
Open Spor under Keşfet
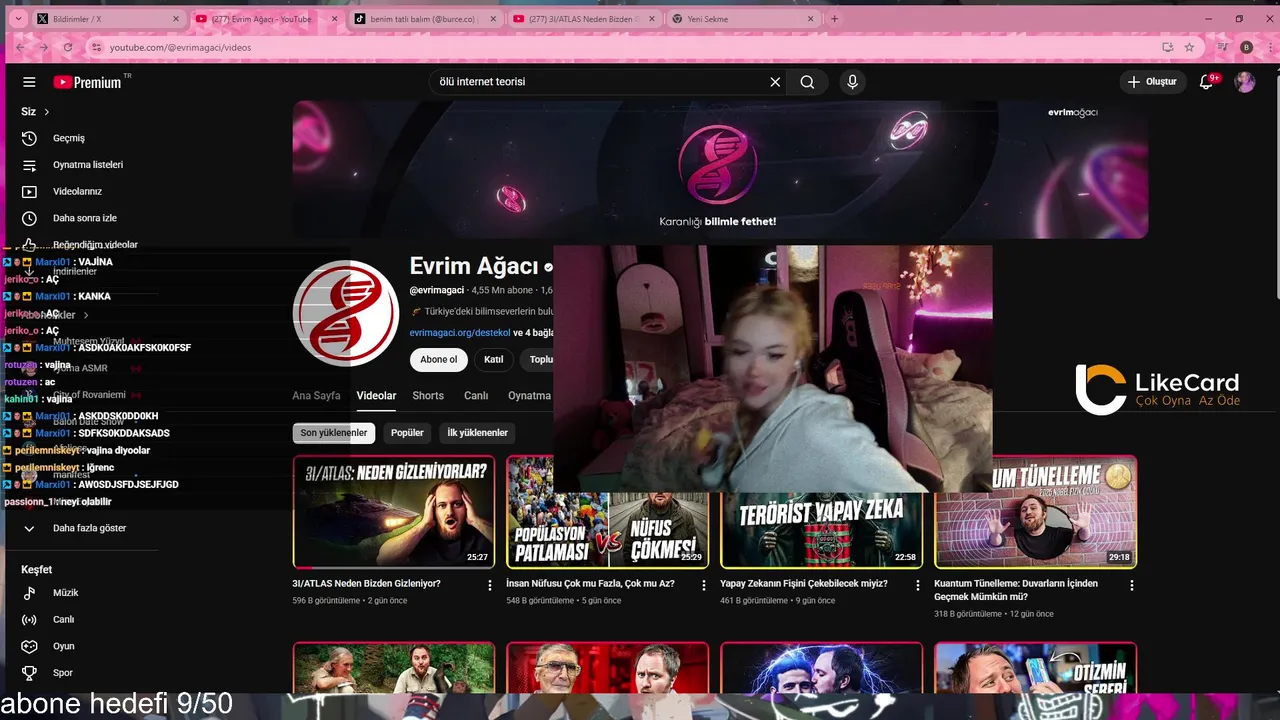point(63,673)
